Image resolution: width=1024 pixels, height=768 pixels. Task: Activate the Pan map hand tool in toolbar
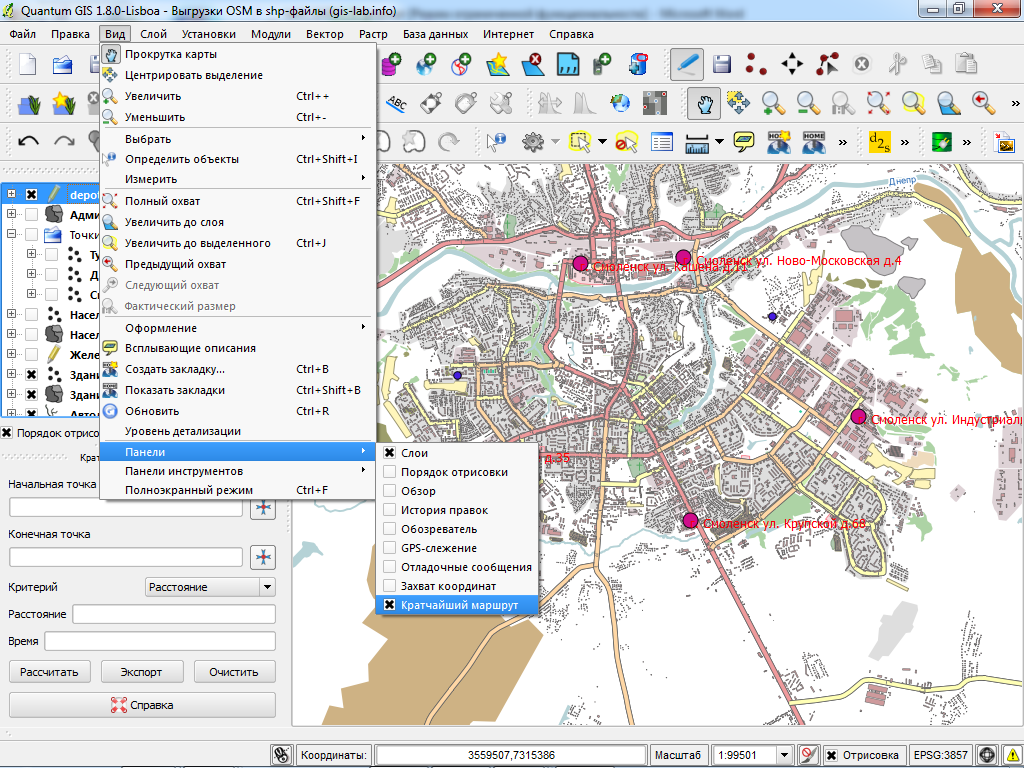704,103
